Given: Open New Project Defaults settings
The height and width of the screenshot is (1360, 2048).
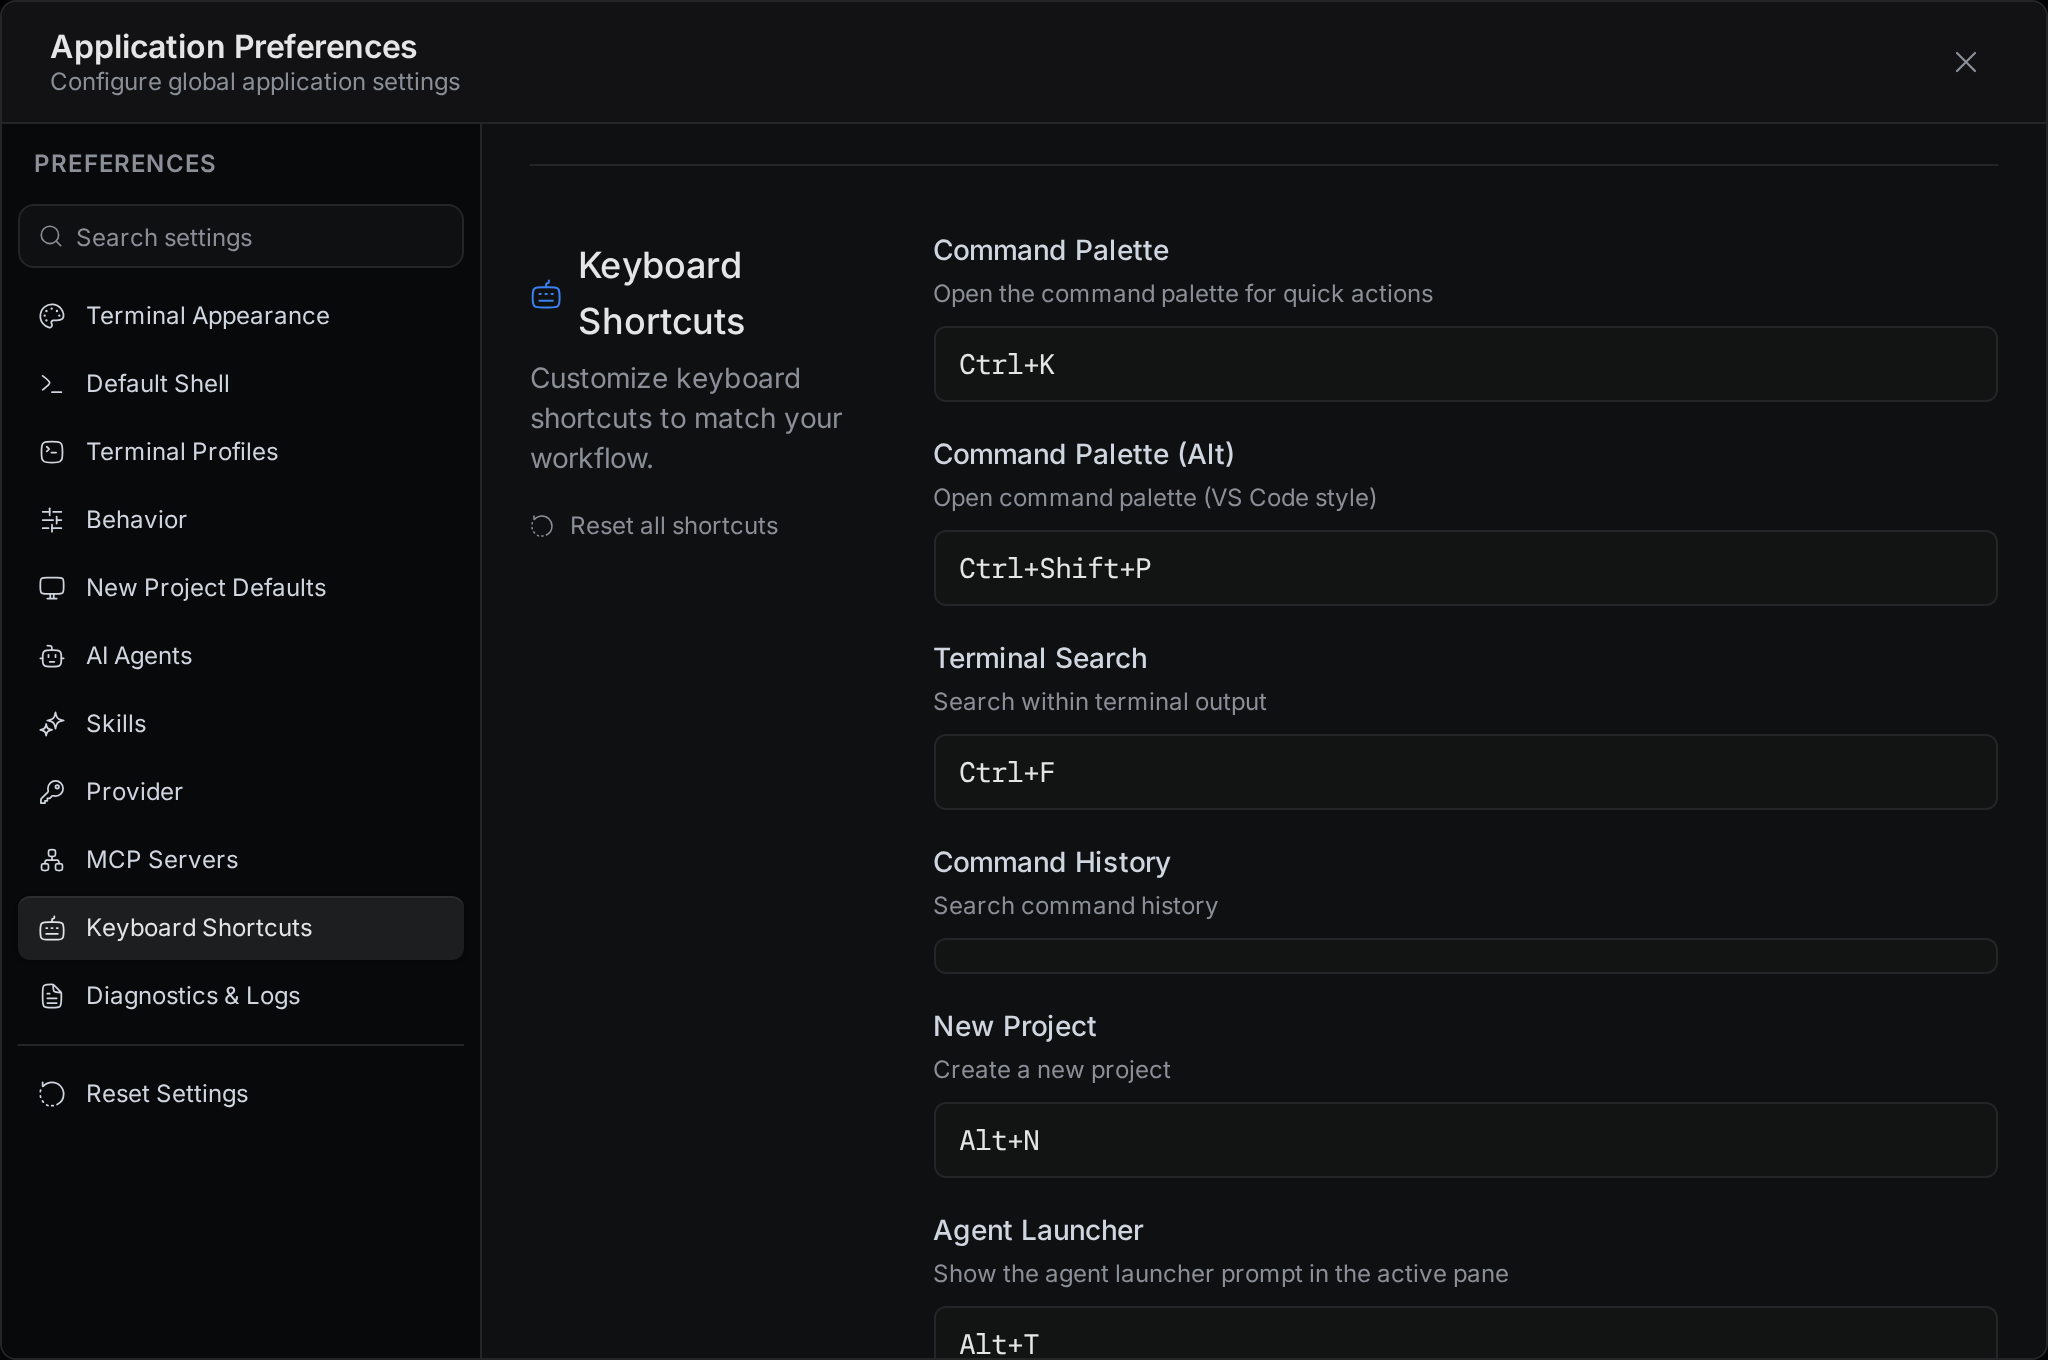Looking at the screenshot, I should point(241,588).
